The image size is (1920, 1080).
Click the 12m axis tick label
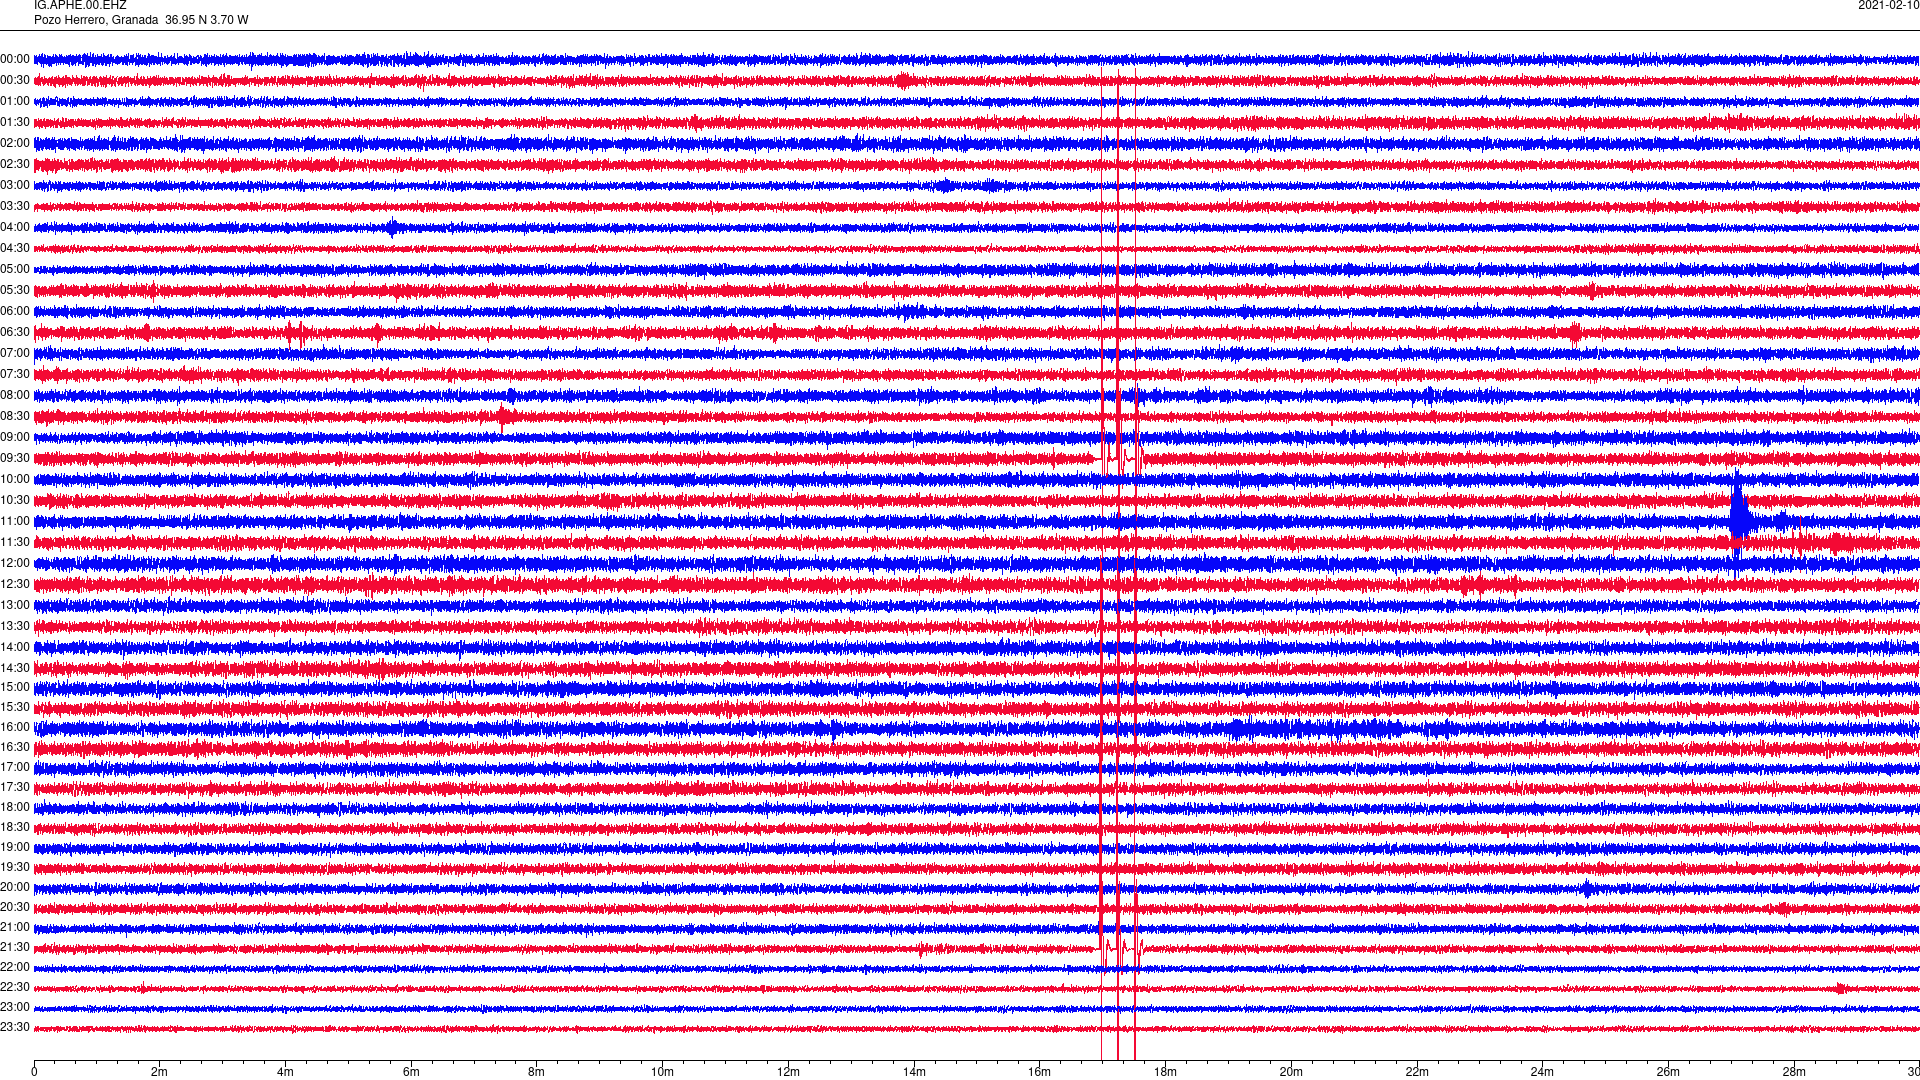click(788, 1072)
